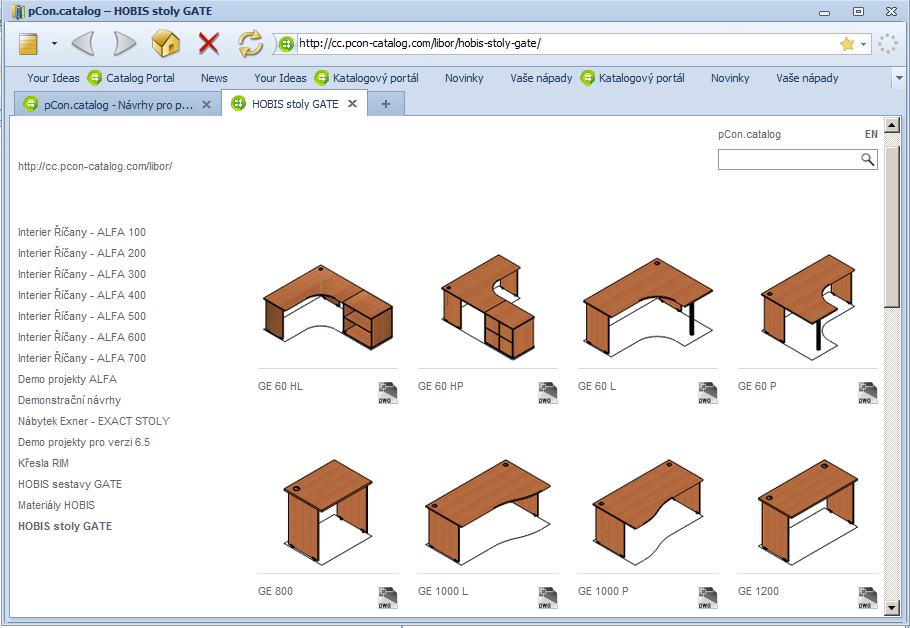Expand the dropdown arrow beside the notebook icon
This screenshot has height=628, width=910.
tap(54, 44)
